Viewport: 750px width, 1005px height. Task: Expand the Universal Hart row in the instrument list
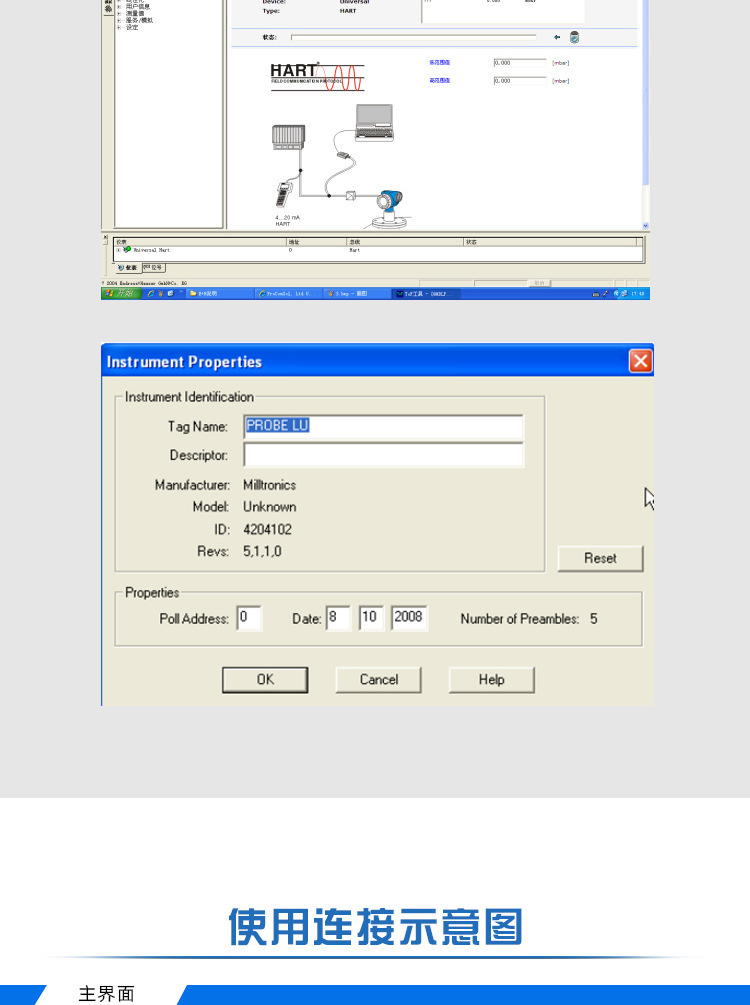119,250
